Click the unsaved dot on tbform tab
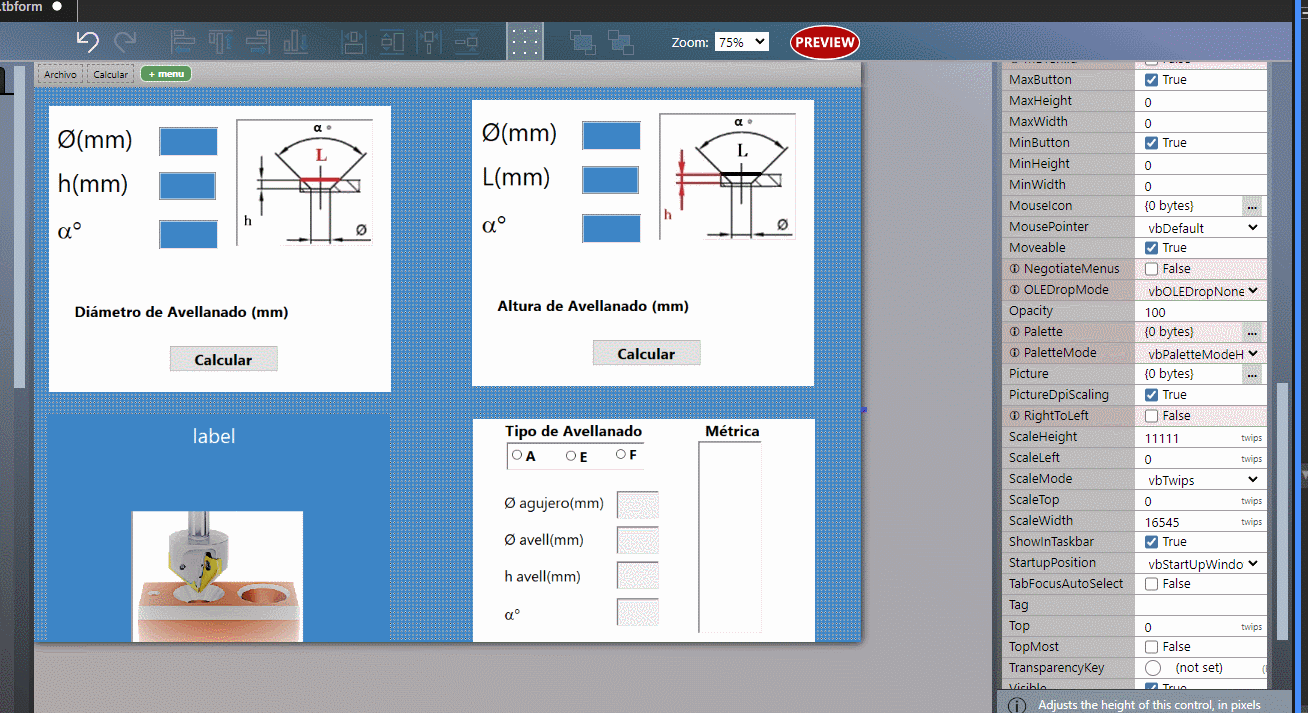The width and height of the screenshot is (1308, 713). tap(57, 6)
